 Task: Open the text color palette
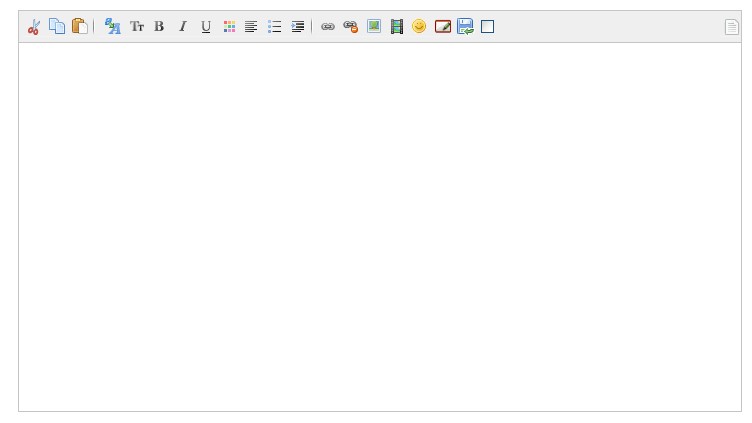[x=229, y=26]
